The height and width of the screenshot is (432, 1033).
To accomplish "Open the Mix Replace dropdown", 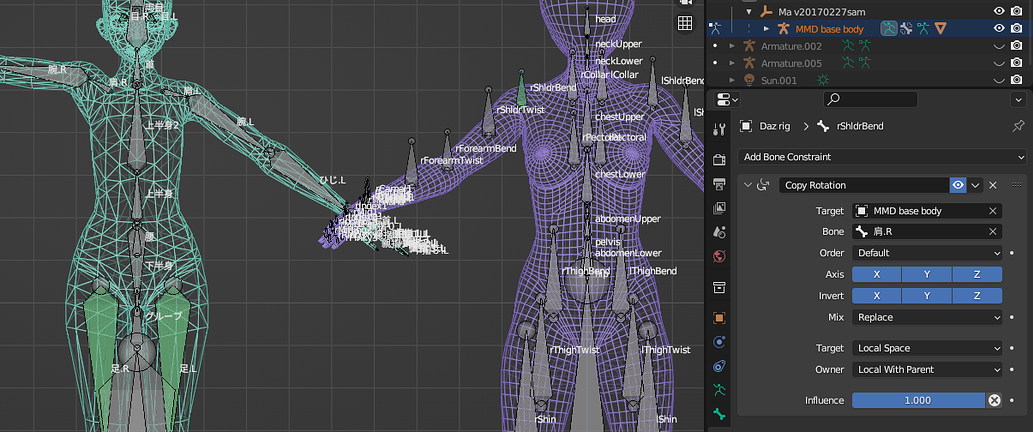I will (927, 317).
